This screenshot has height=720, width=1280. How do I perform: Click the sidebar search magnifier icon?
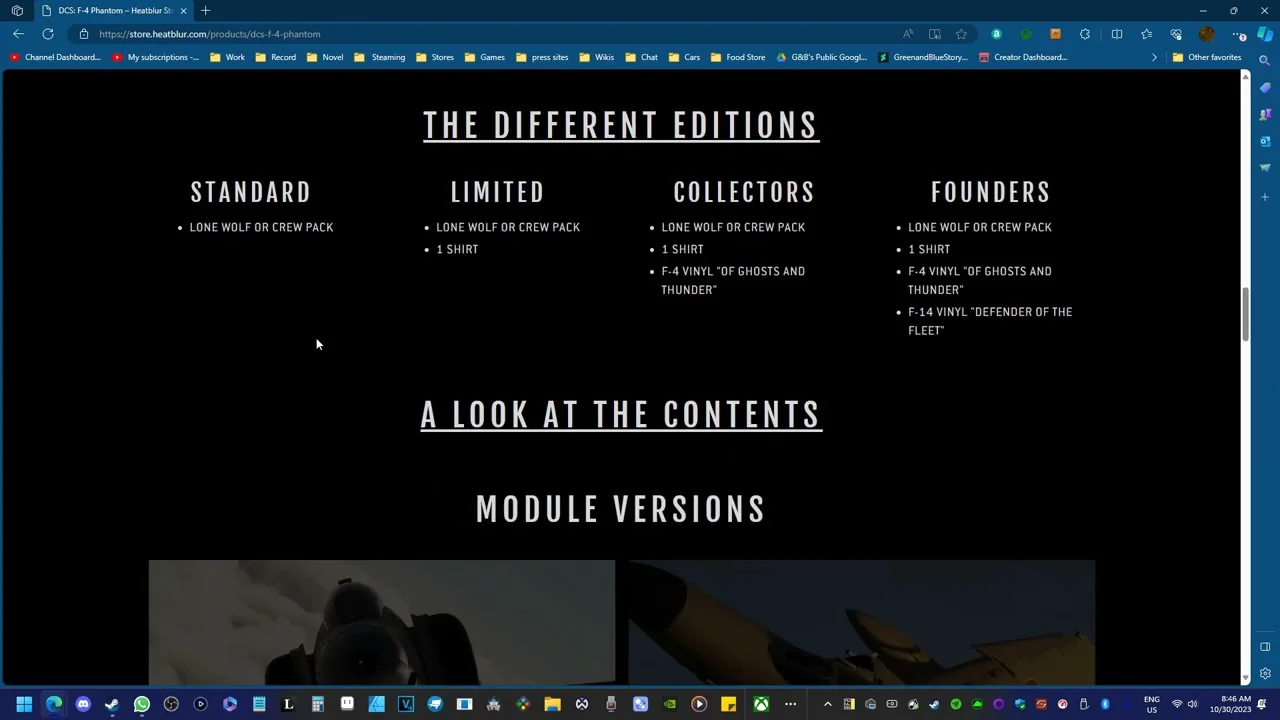[x=1265, y=61]
